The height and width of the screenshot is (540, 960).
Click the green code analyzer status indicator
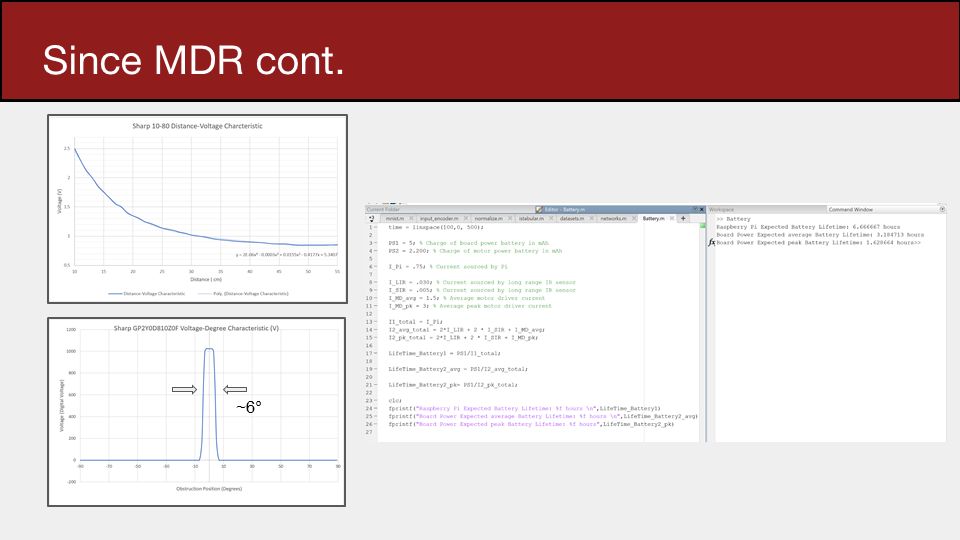(x=702, y=226)
